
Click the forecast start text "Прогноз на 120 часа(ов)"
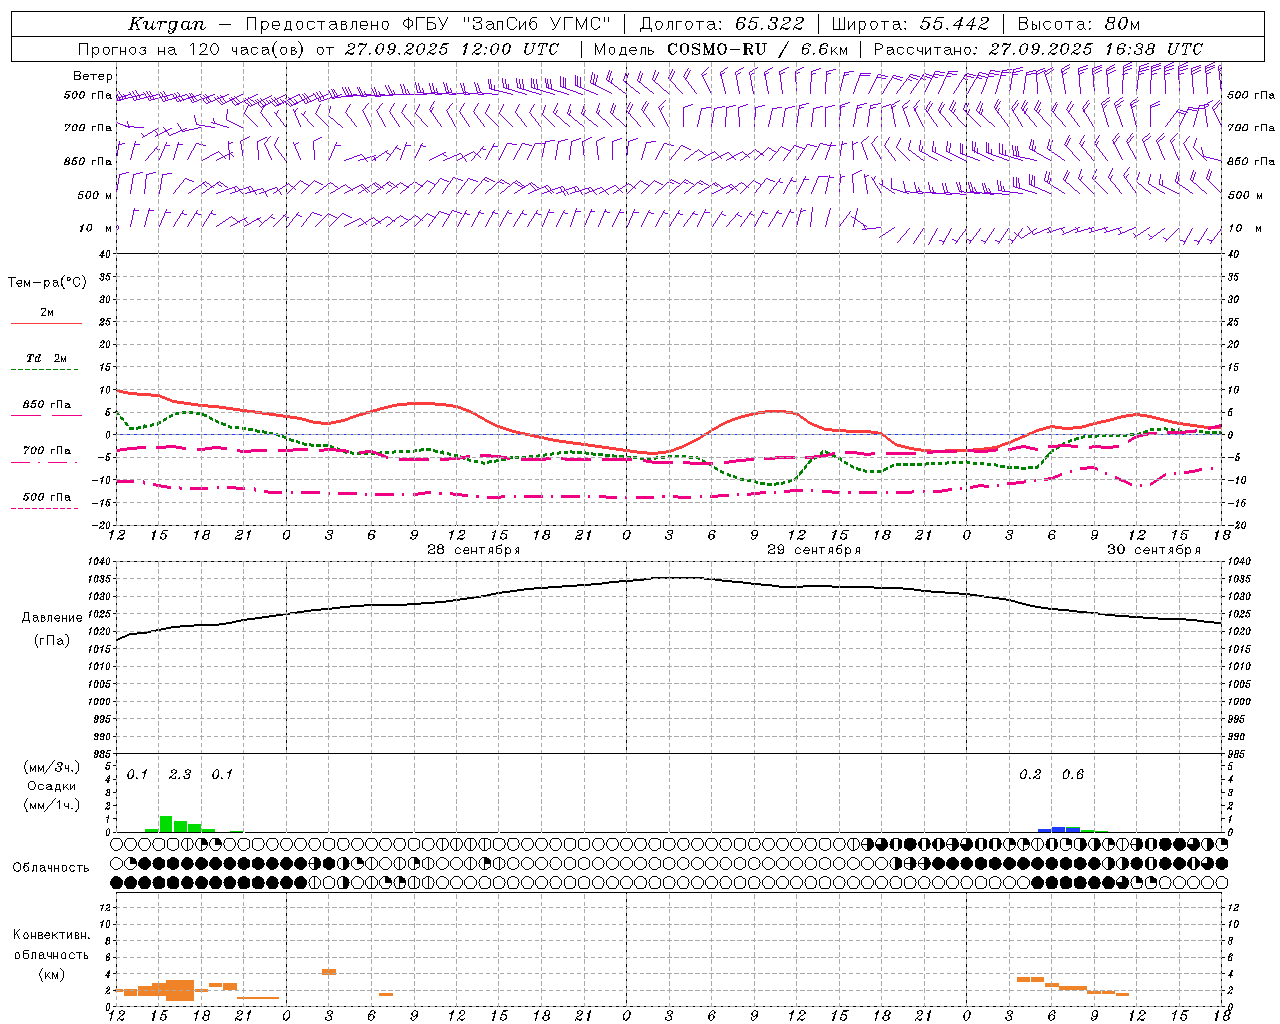tap(191, 49)
